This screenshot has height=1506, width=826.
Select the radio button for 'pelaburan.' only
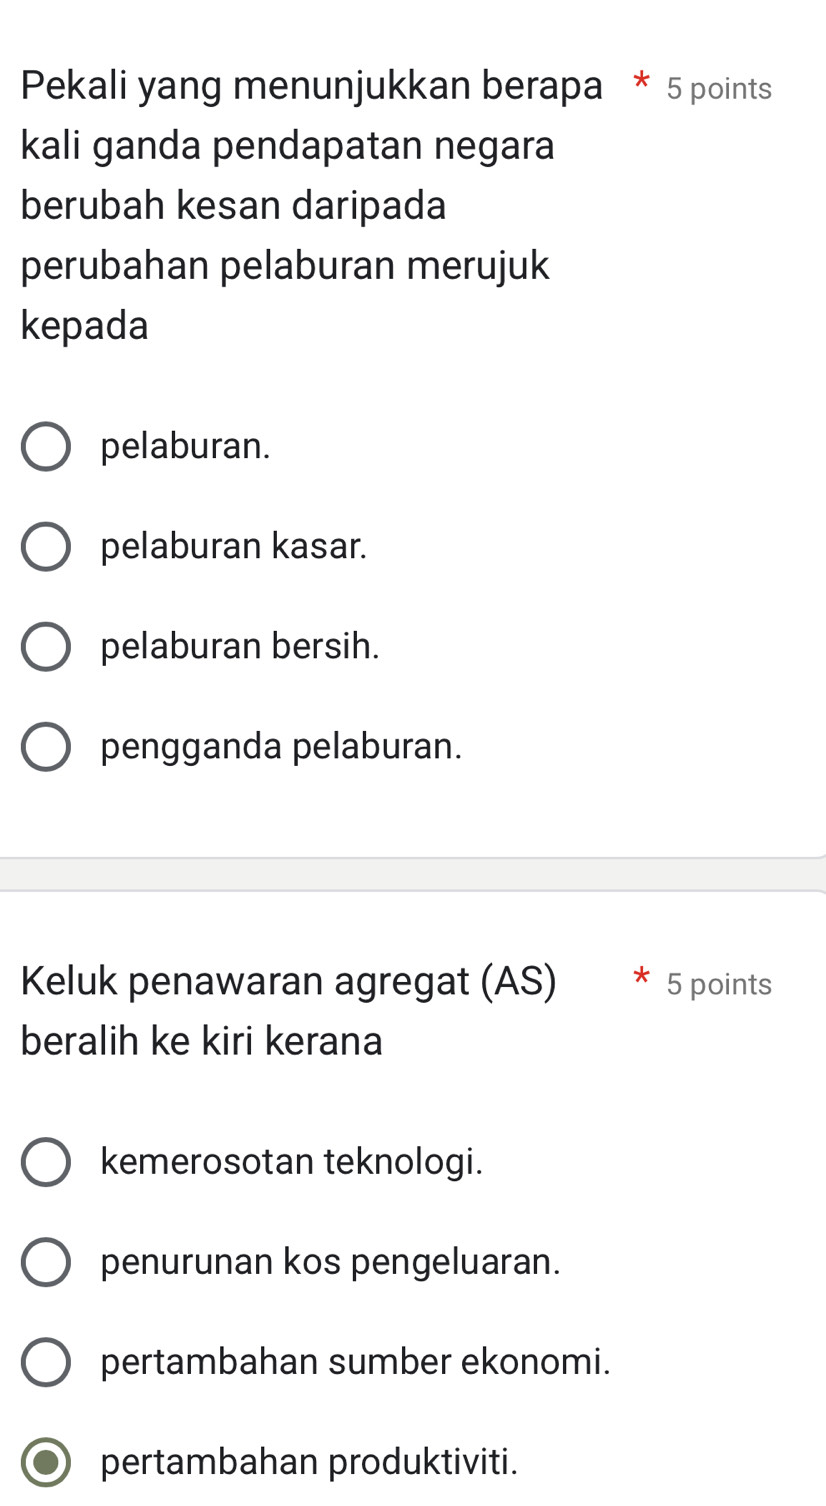click(x=46, y=446)
